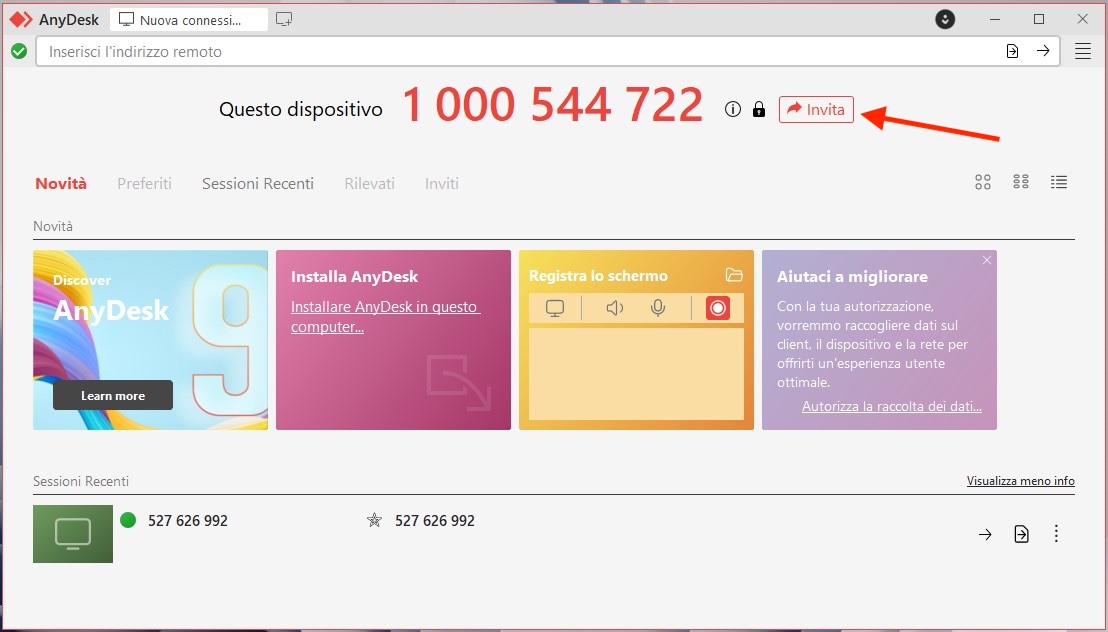This screenshot has width=1108, height=632.
Task: Click the 527 626 992 session thumbnail
Action: 73,534
